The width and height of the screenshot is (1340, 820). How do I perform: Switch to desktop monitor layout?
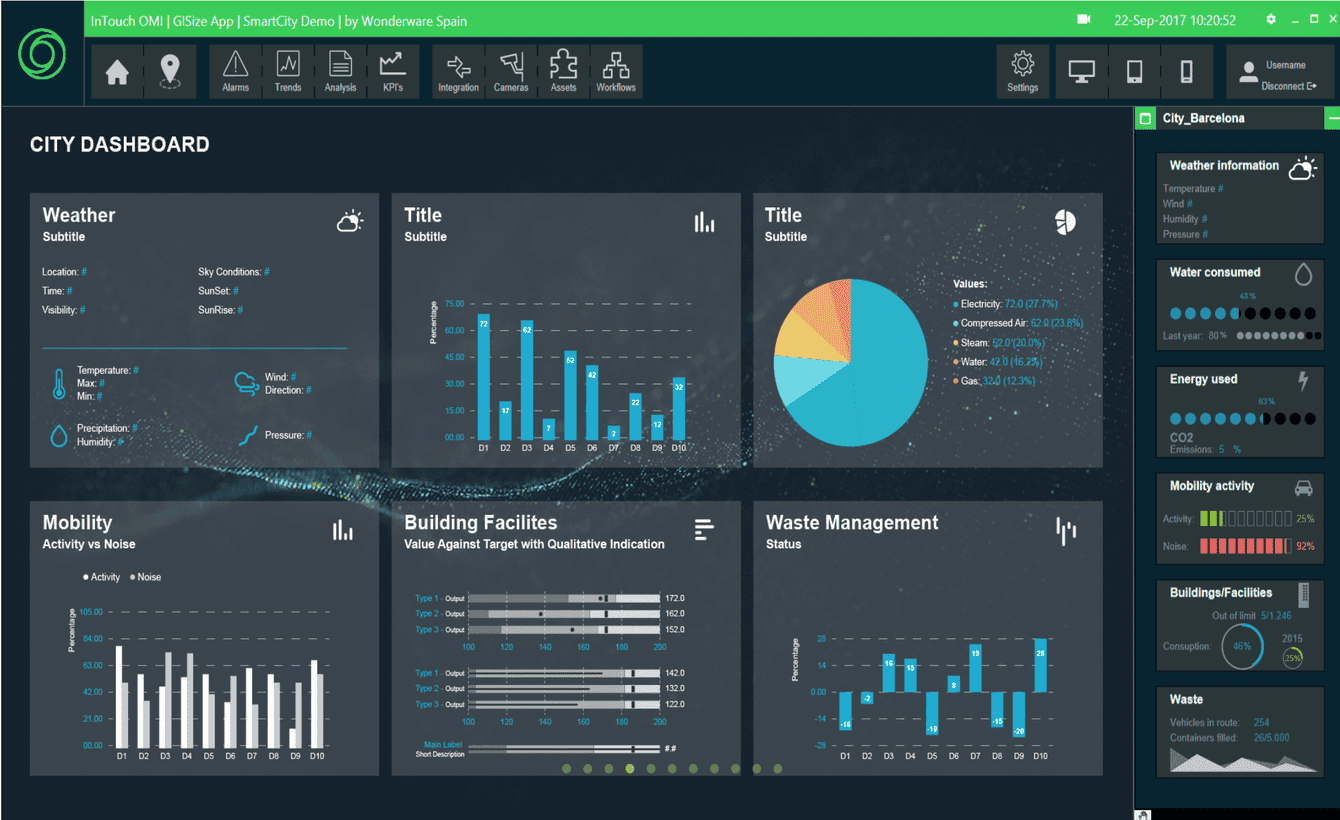tap(1081, 72)
